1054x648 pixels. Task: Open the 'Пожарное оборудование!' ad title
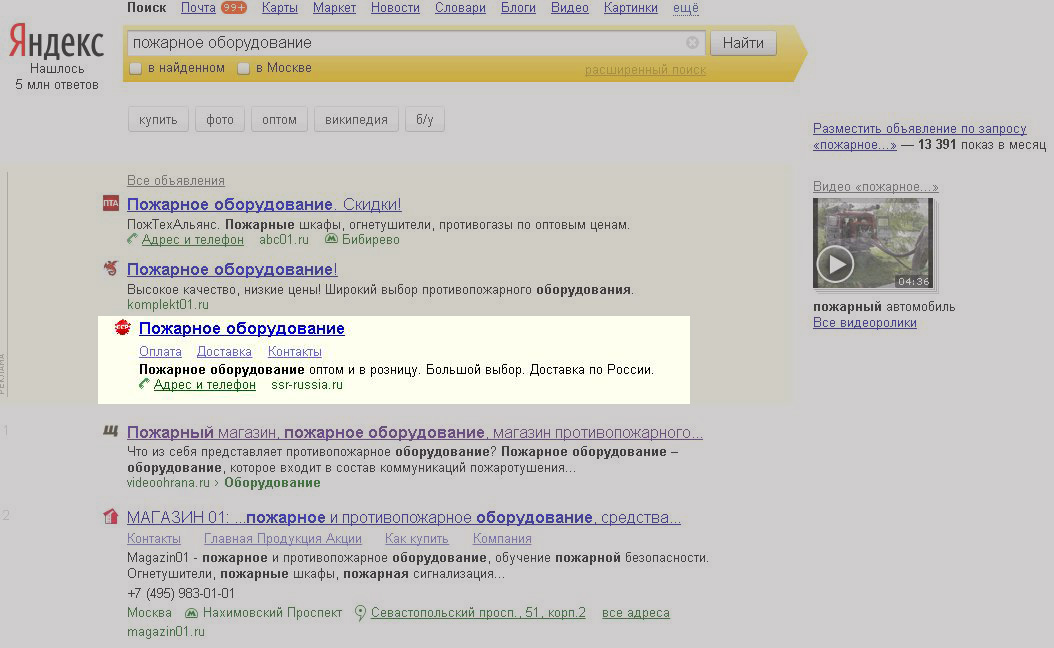click(232, 270)
